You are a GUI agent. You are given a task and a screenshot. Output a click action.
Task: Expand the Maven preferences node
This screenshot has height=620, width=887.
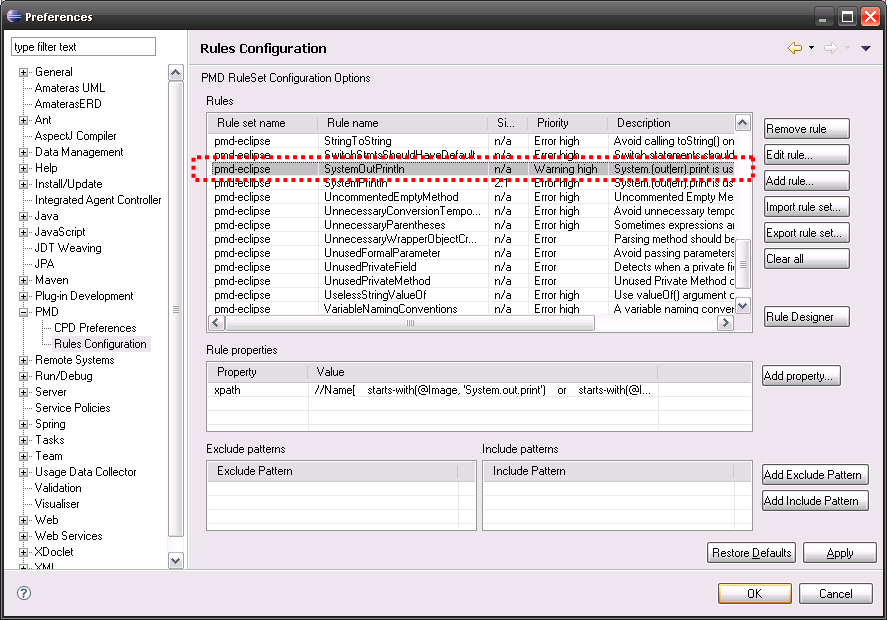tap(24, 280)
